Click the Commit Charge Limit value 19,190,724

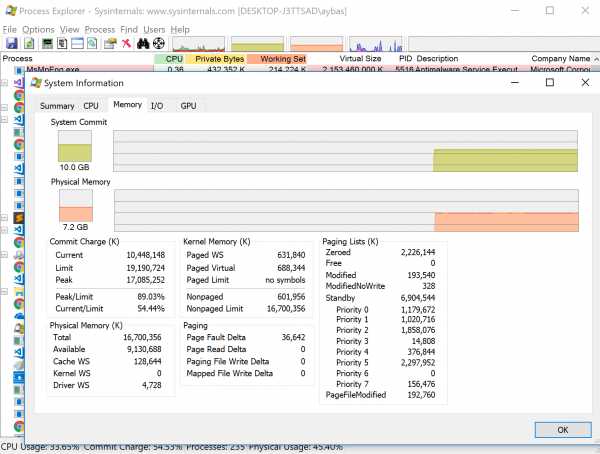click(146, 268)
